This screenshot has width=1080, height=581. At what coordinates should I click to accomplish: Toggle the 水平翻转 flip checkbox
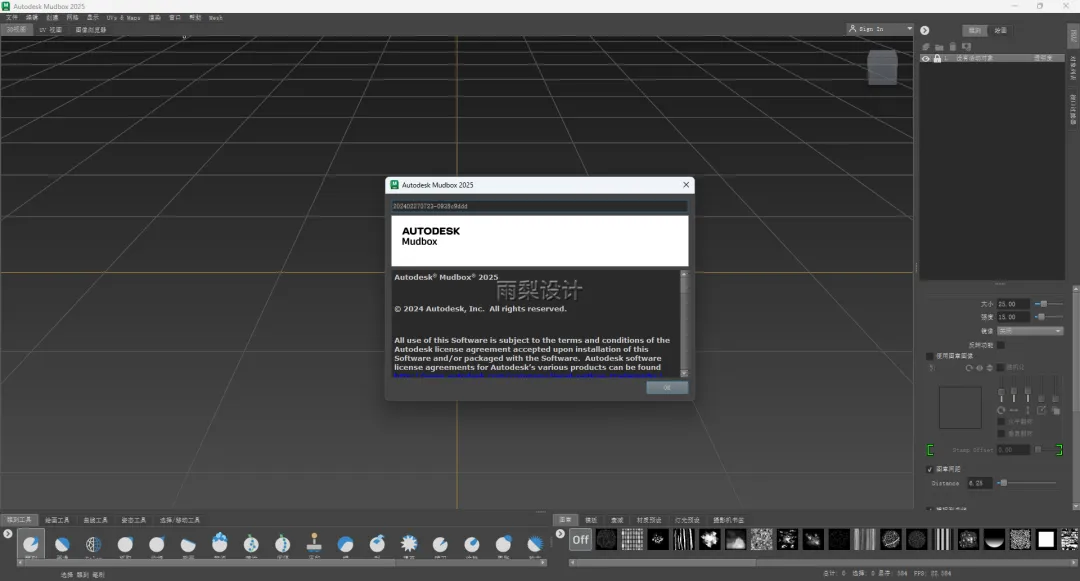[1001, 421]
